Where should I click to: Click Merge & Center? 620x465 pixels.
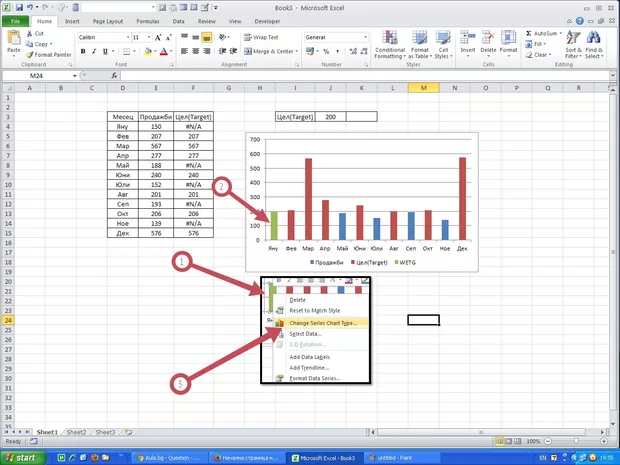(x=268, y=51)
